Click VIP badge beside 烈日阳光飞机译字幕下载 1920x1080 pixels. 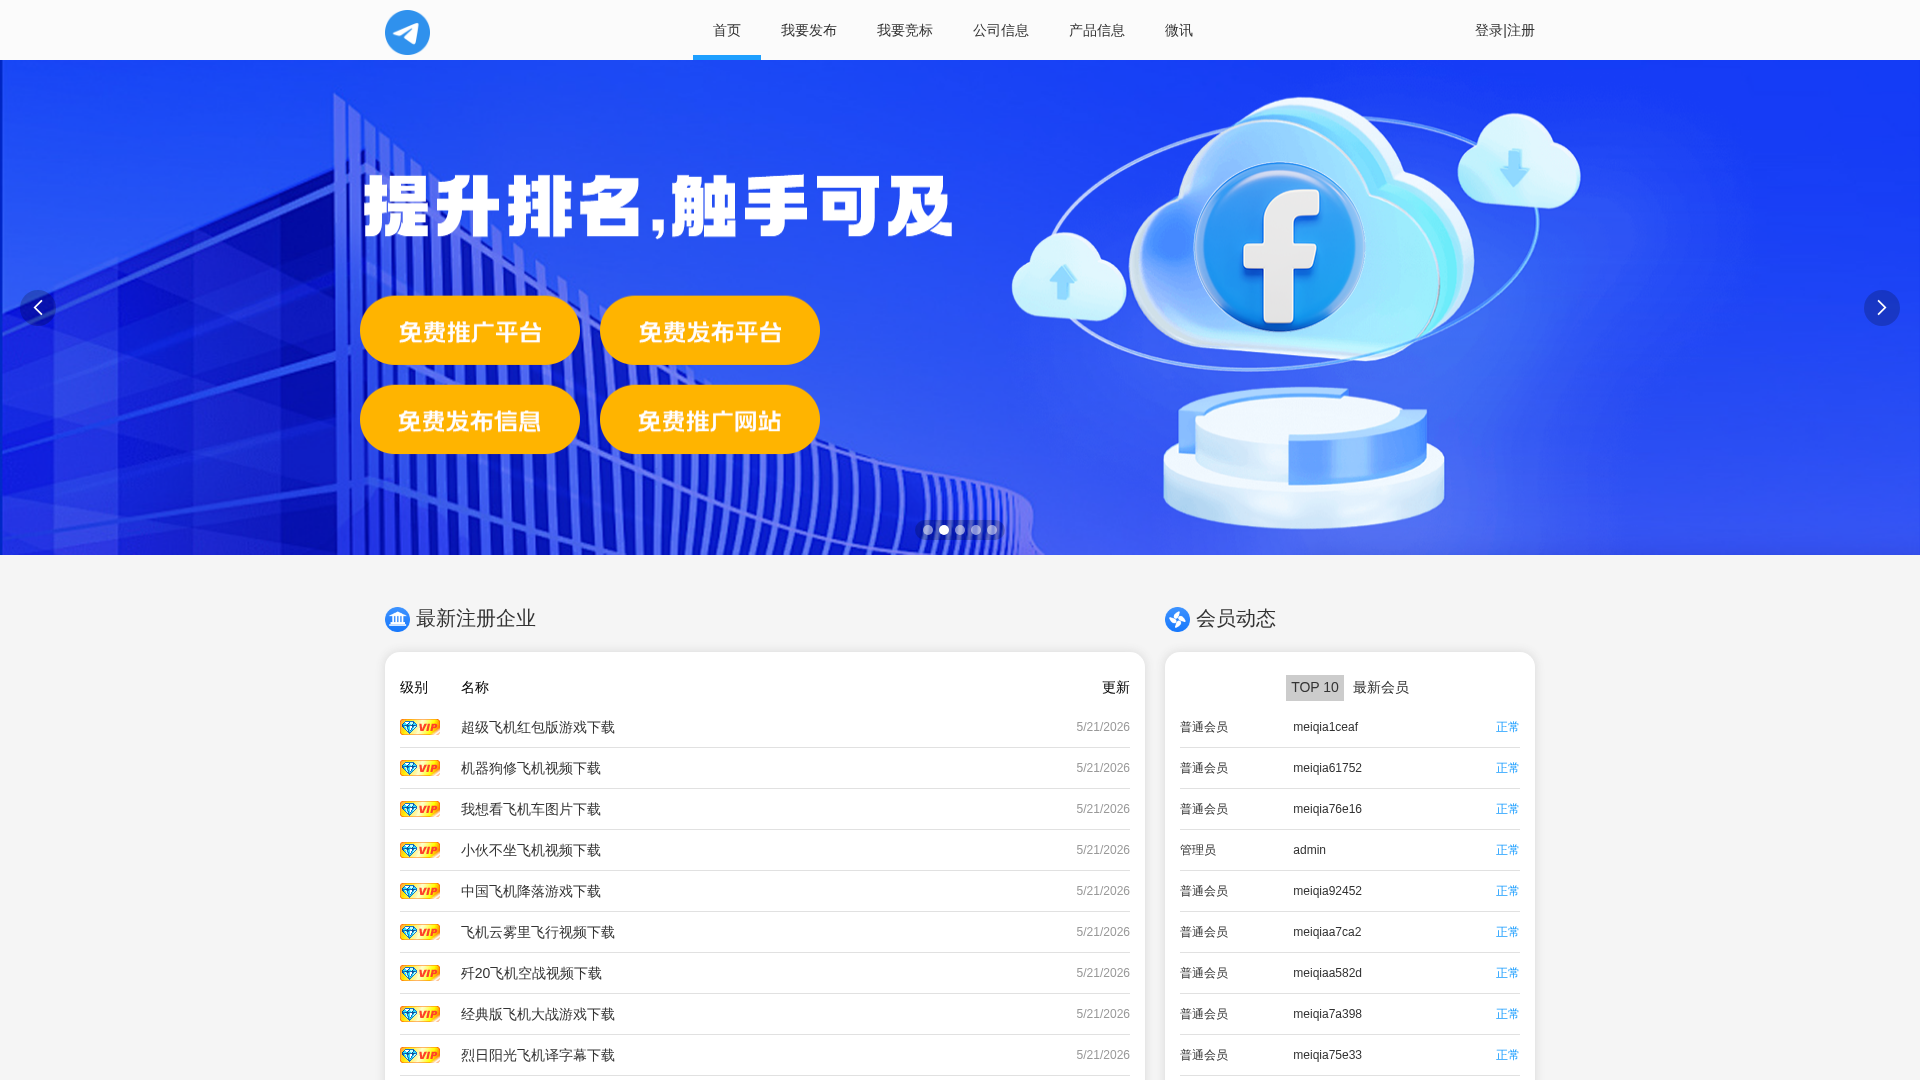[420, 1055]
